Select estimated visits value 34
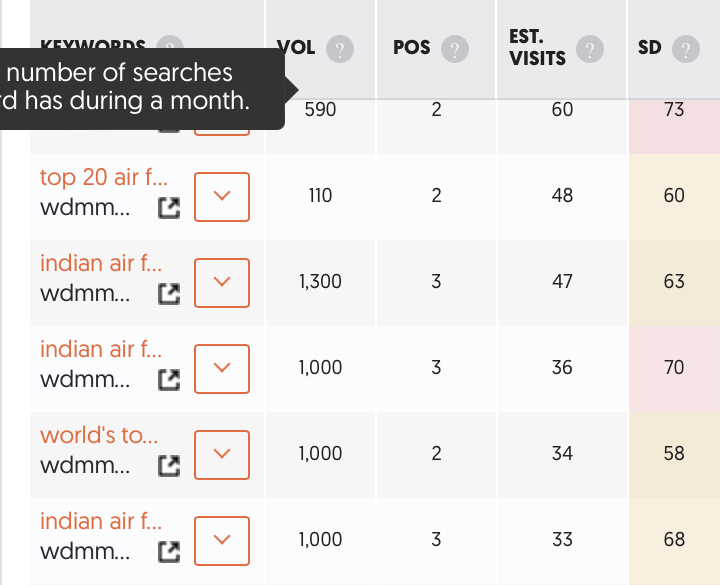Viewport: 725px width, 585px height. pyautogui.click(x=562, y=454)
